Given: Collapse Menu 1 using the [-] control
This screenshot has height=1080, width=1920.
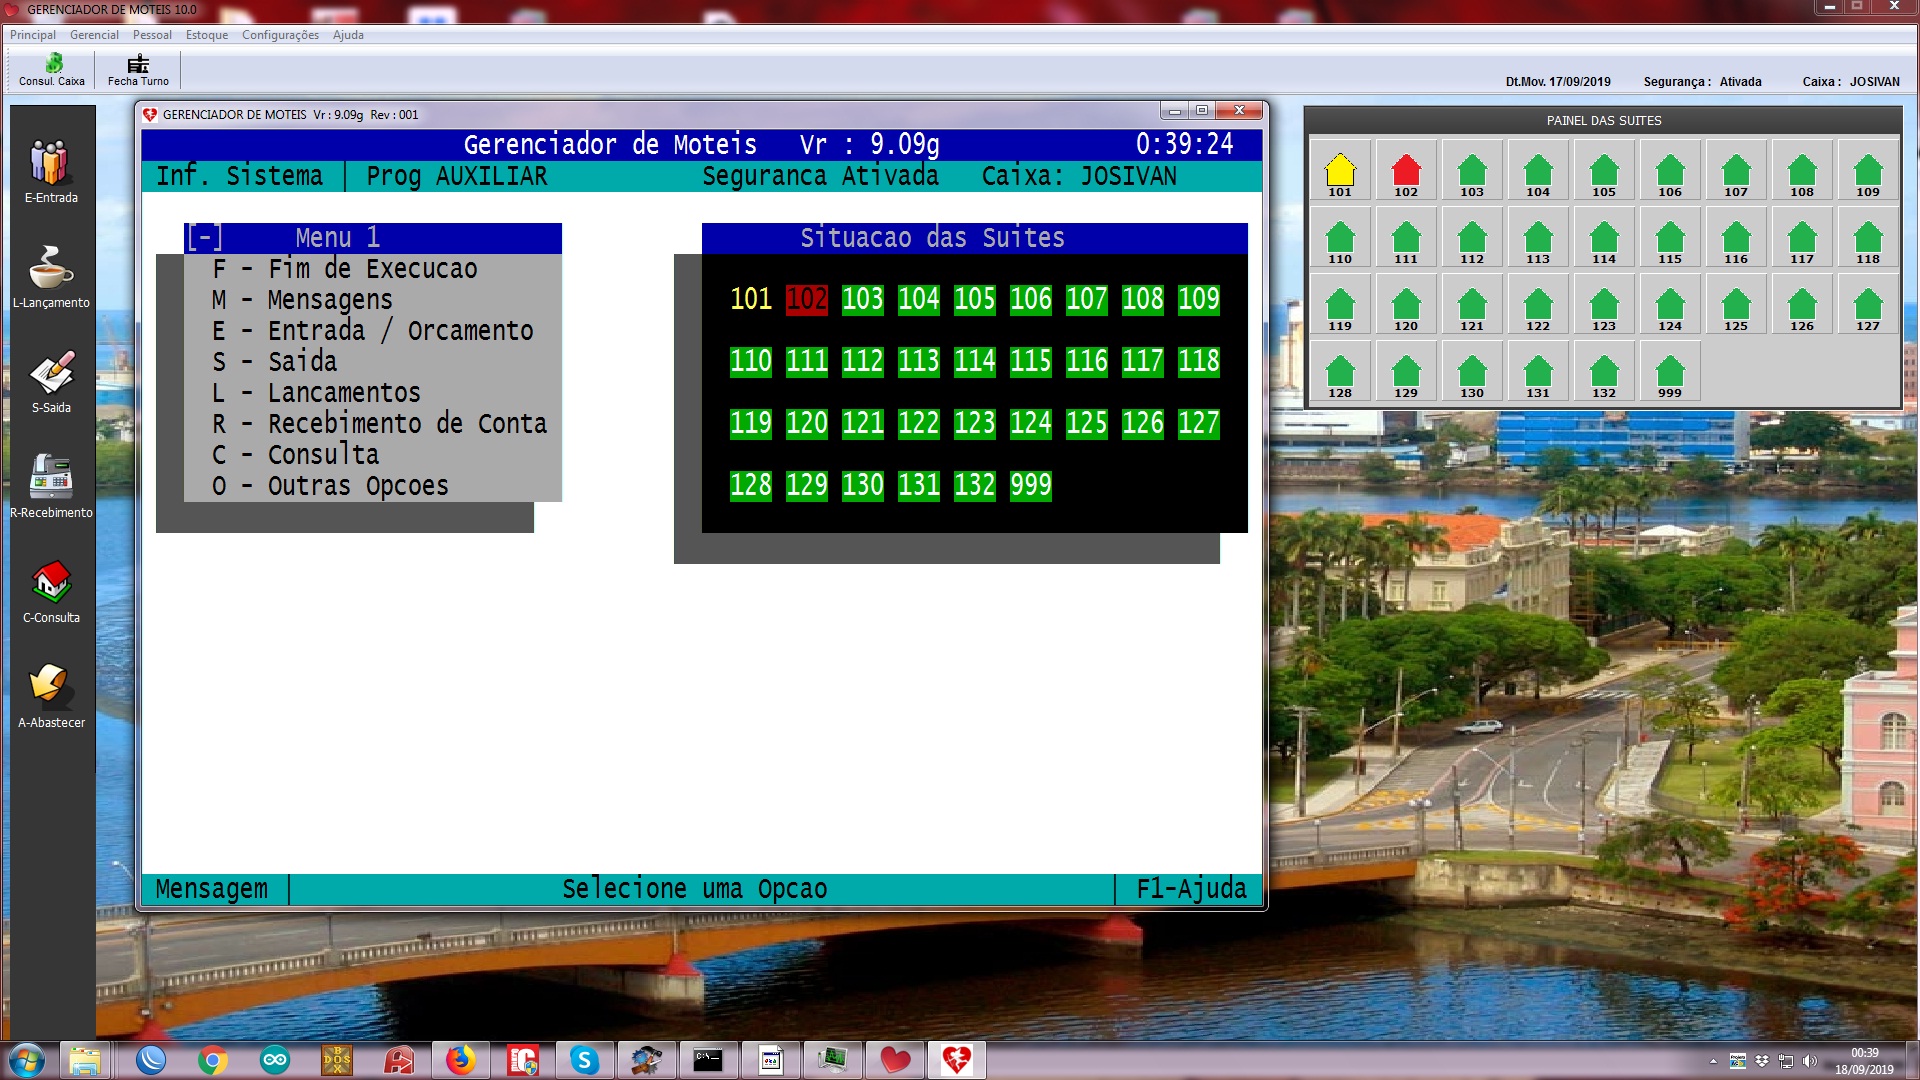Looking at the screenshot, I should [x=205, y=238].
